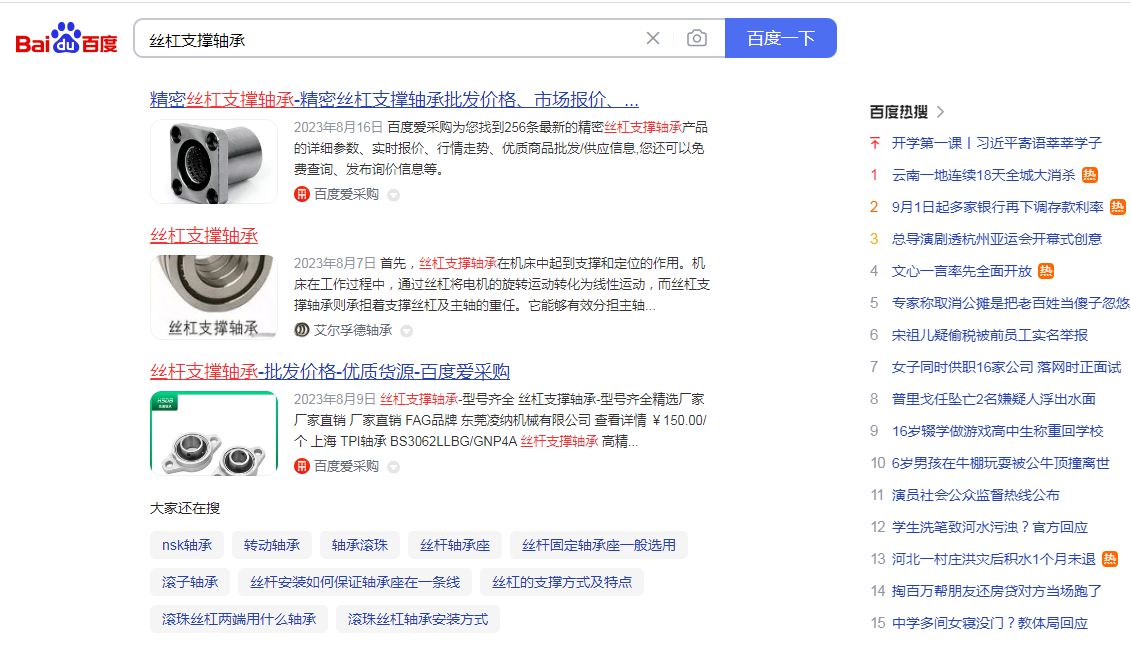Click the pinned top arrow icon in hot search

875,143
